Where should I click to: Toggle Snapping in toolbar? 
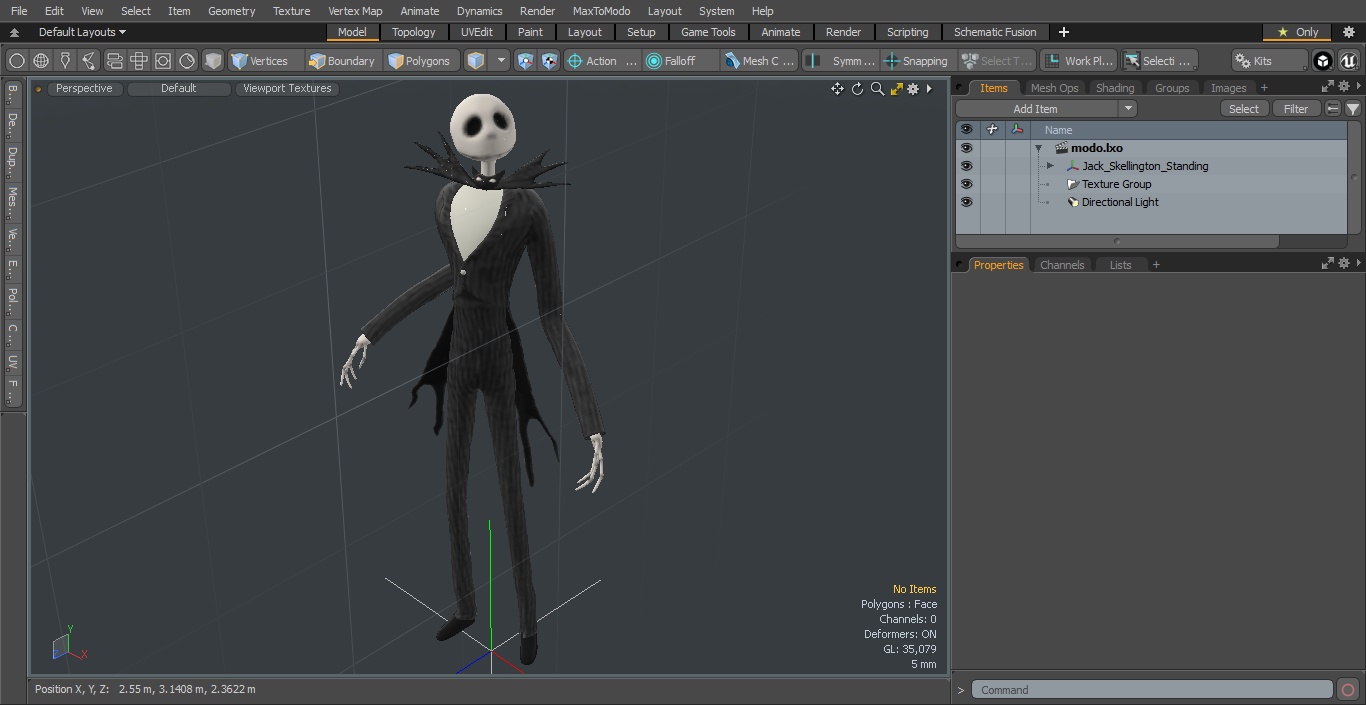pyautogui.click(x=916, y=61)
